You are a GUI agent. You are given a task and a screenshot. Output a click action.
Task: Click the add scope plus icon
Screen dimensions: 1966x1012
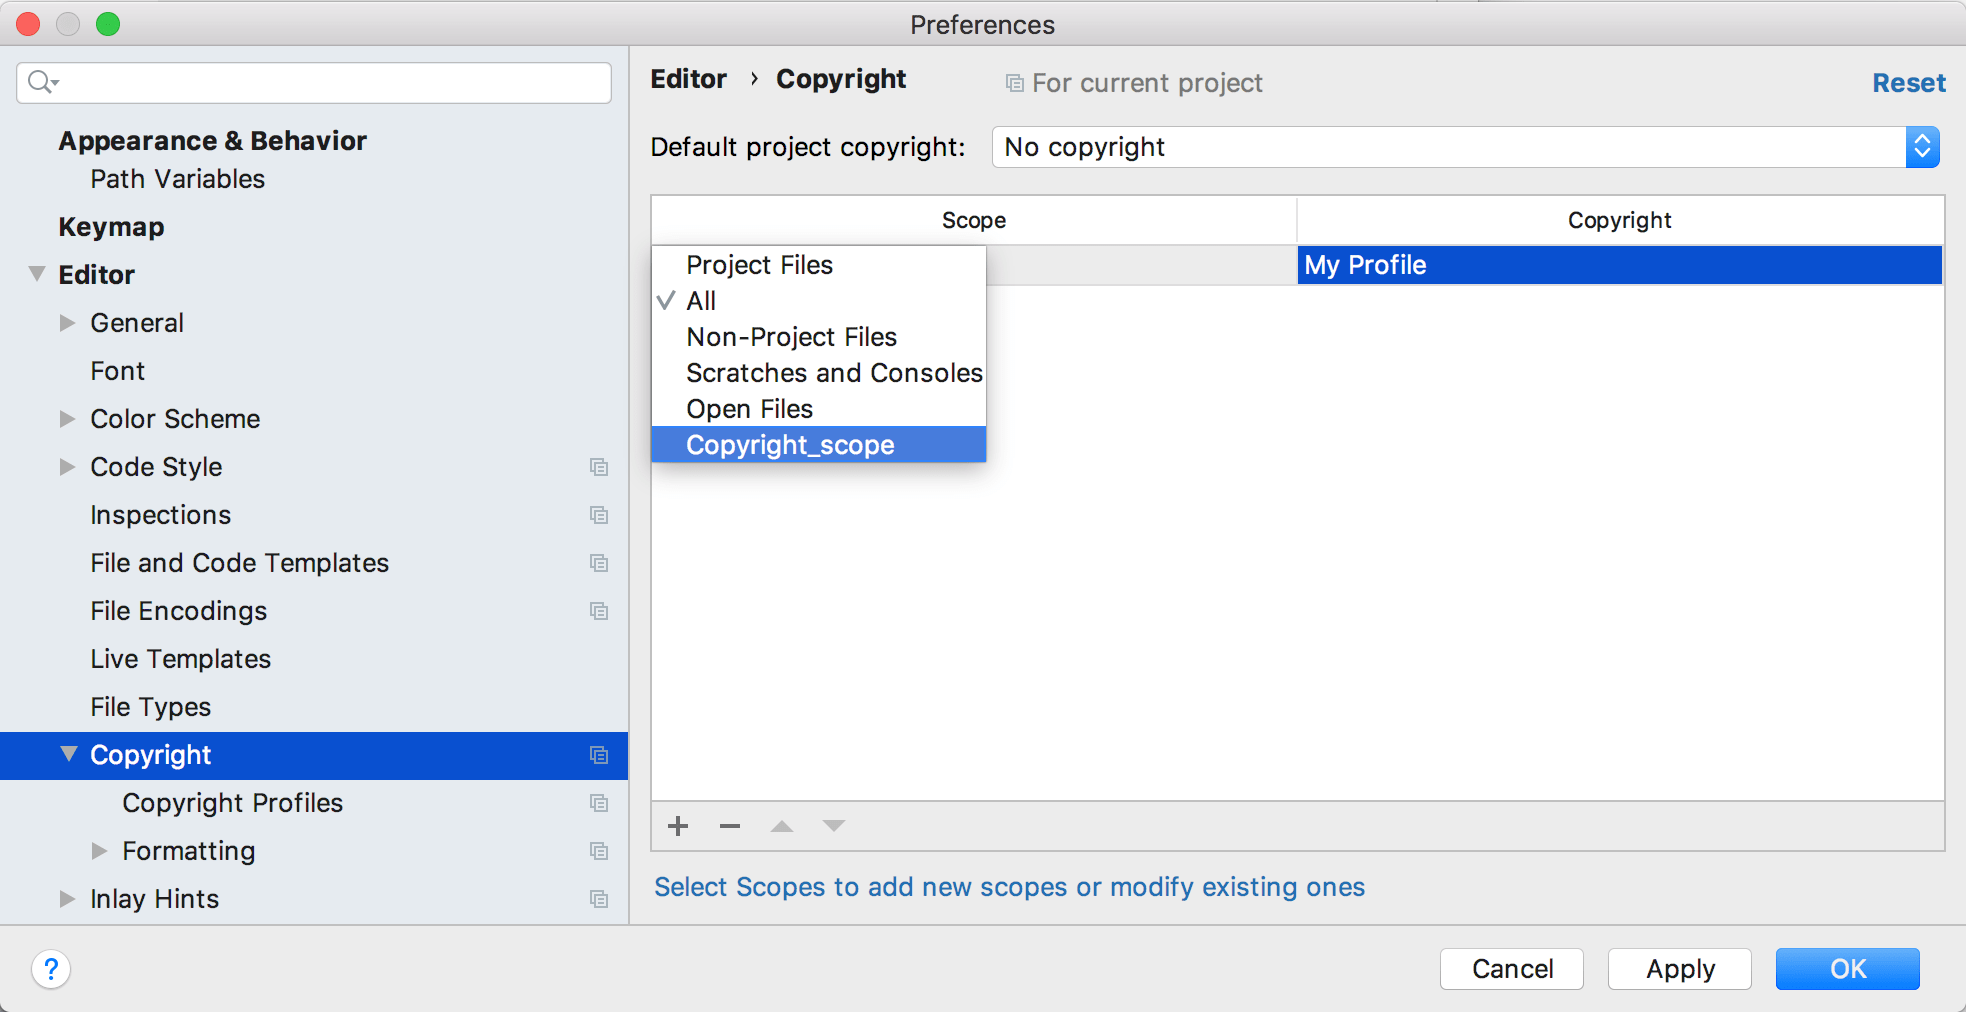tap(677, 826)
